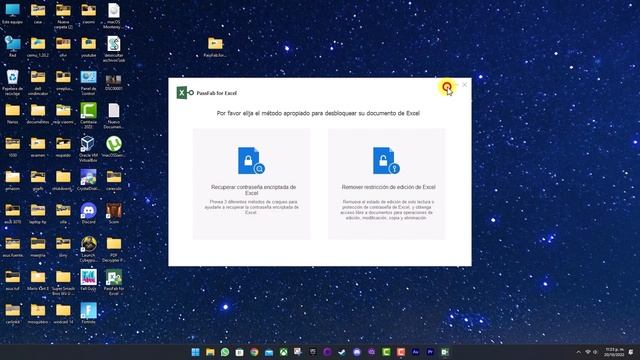Close the PassFab for Excel window

pyautogui.click(x=464, y=85)
